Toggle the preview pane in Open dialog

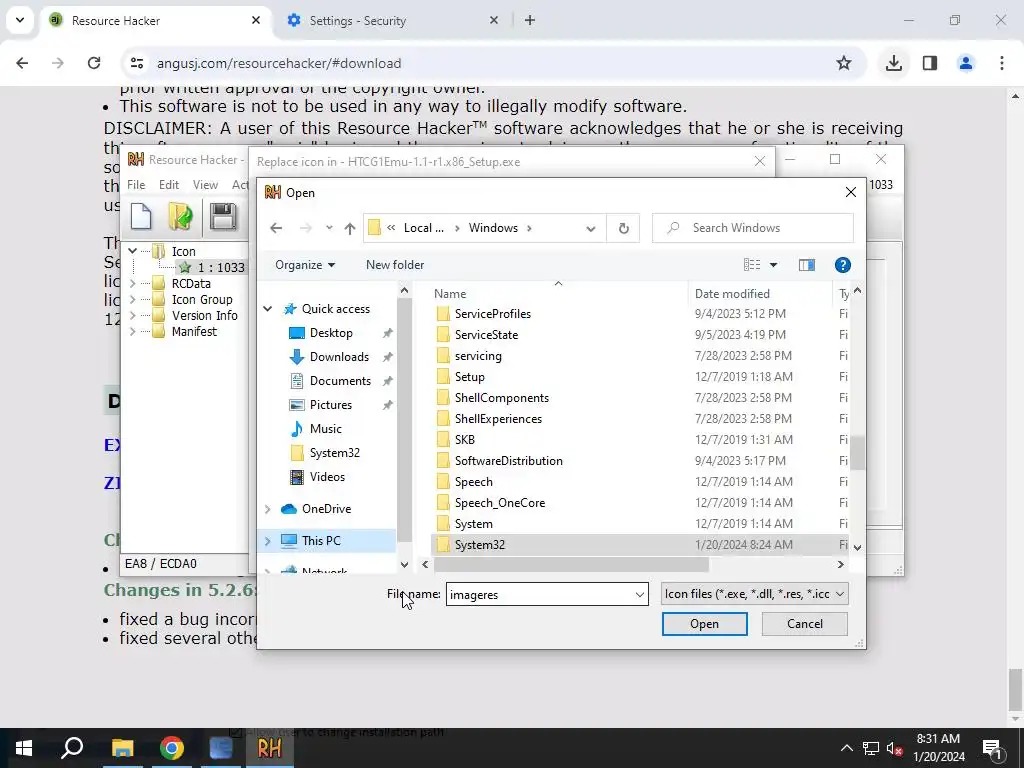pos(807,264)
